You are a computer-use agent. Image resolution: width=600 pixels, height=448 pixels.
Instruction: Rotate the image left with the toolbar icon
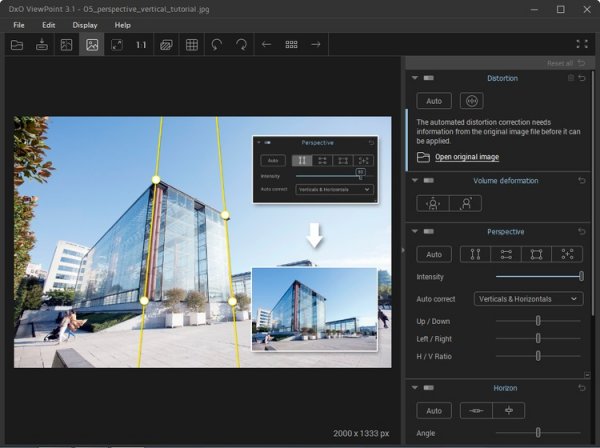pyautogui.click(x=217, y=45)
